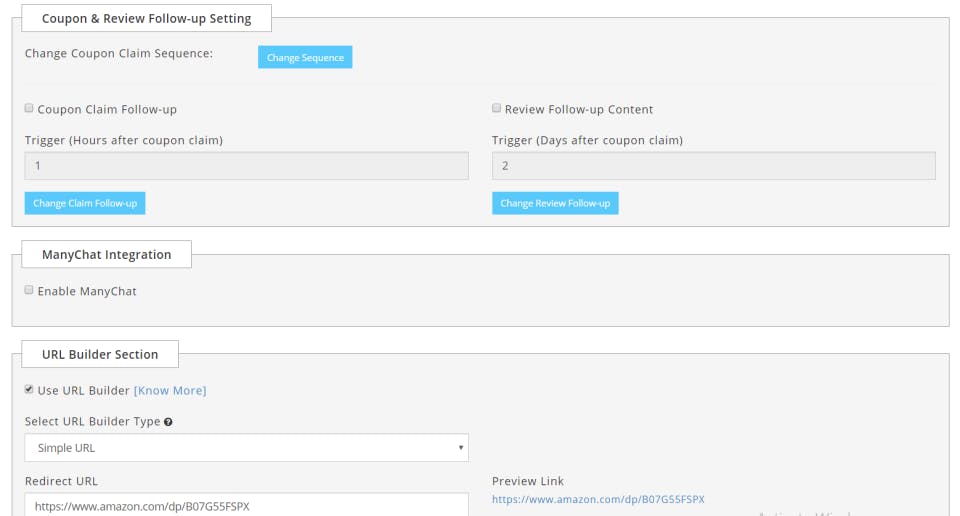Enable ManyChat integration checkbox
Viewport: 960px width, 516px height.
point(29,290)
